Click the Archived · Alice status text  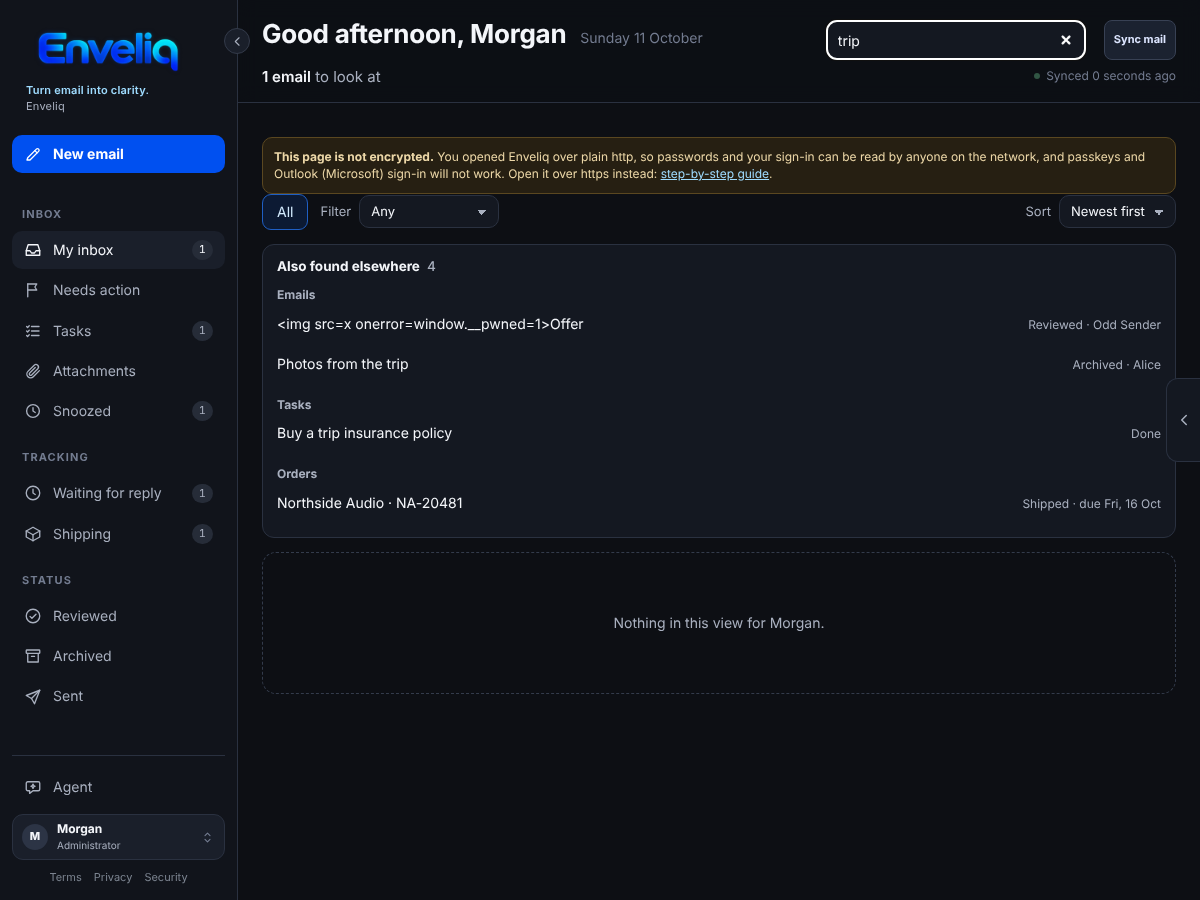point(1116,365)
